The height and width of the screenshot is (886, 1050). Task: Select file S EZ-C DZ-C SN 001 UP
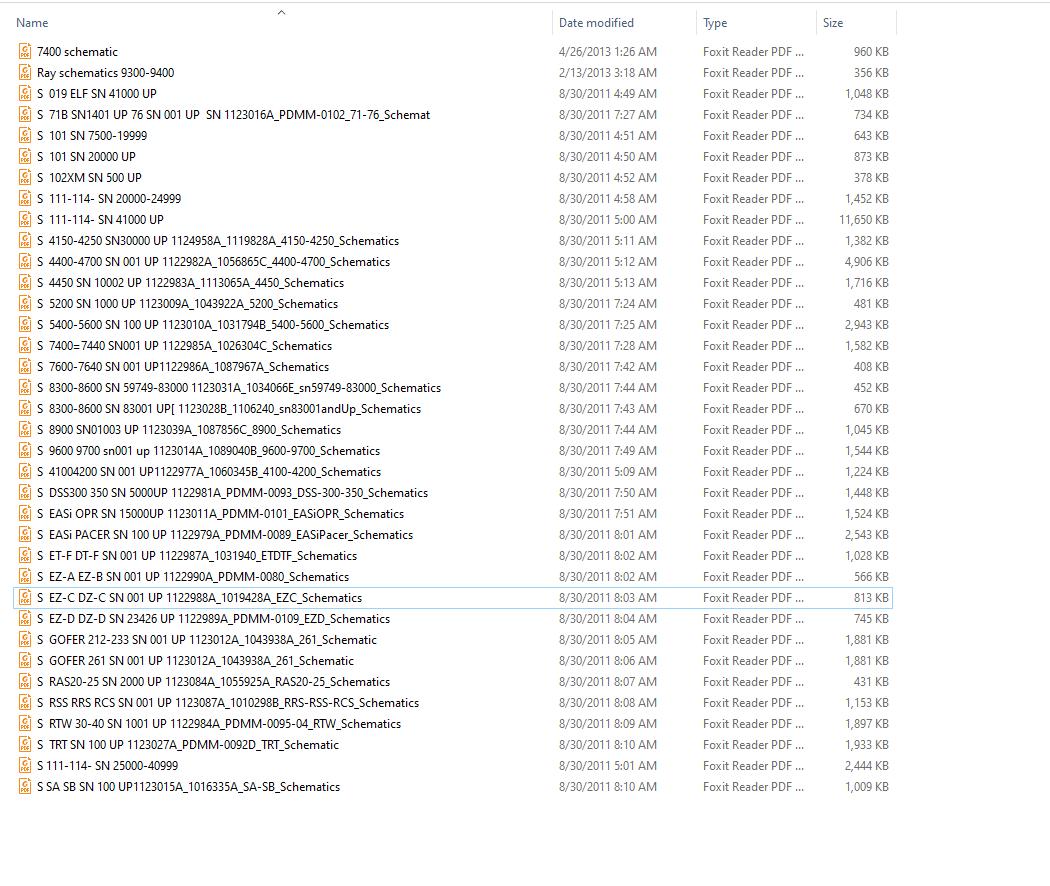click(x=453, y=597)
